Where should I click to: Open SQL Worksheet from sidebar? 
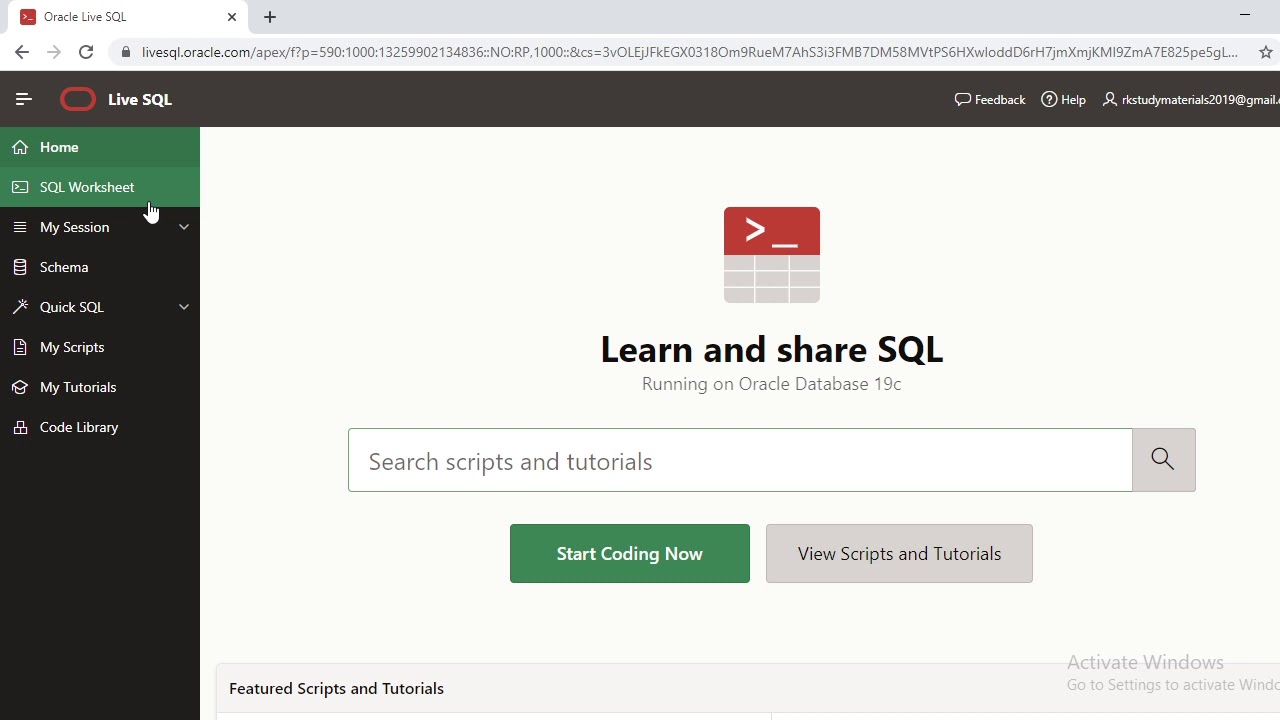click(x=100, y=187)
